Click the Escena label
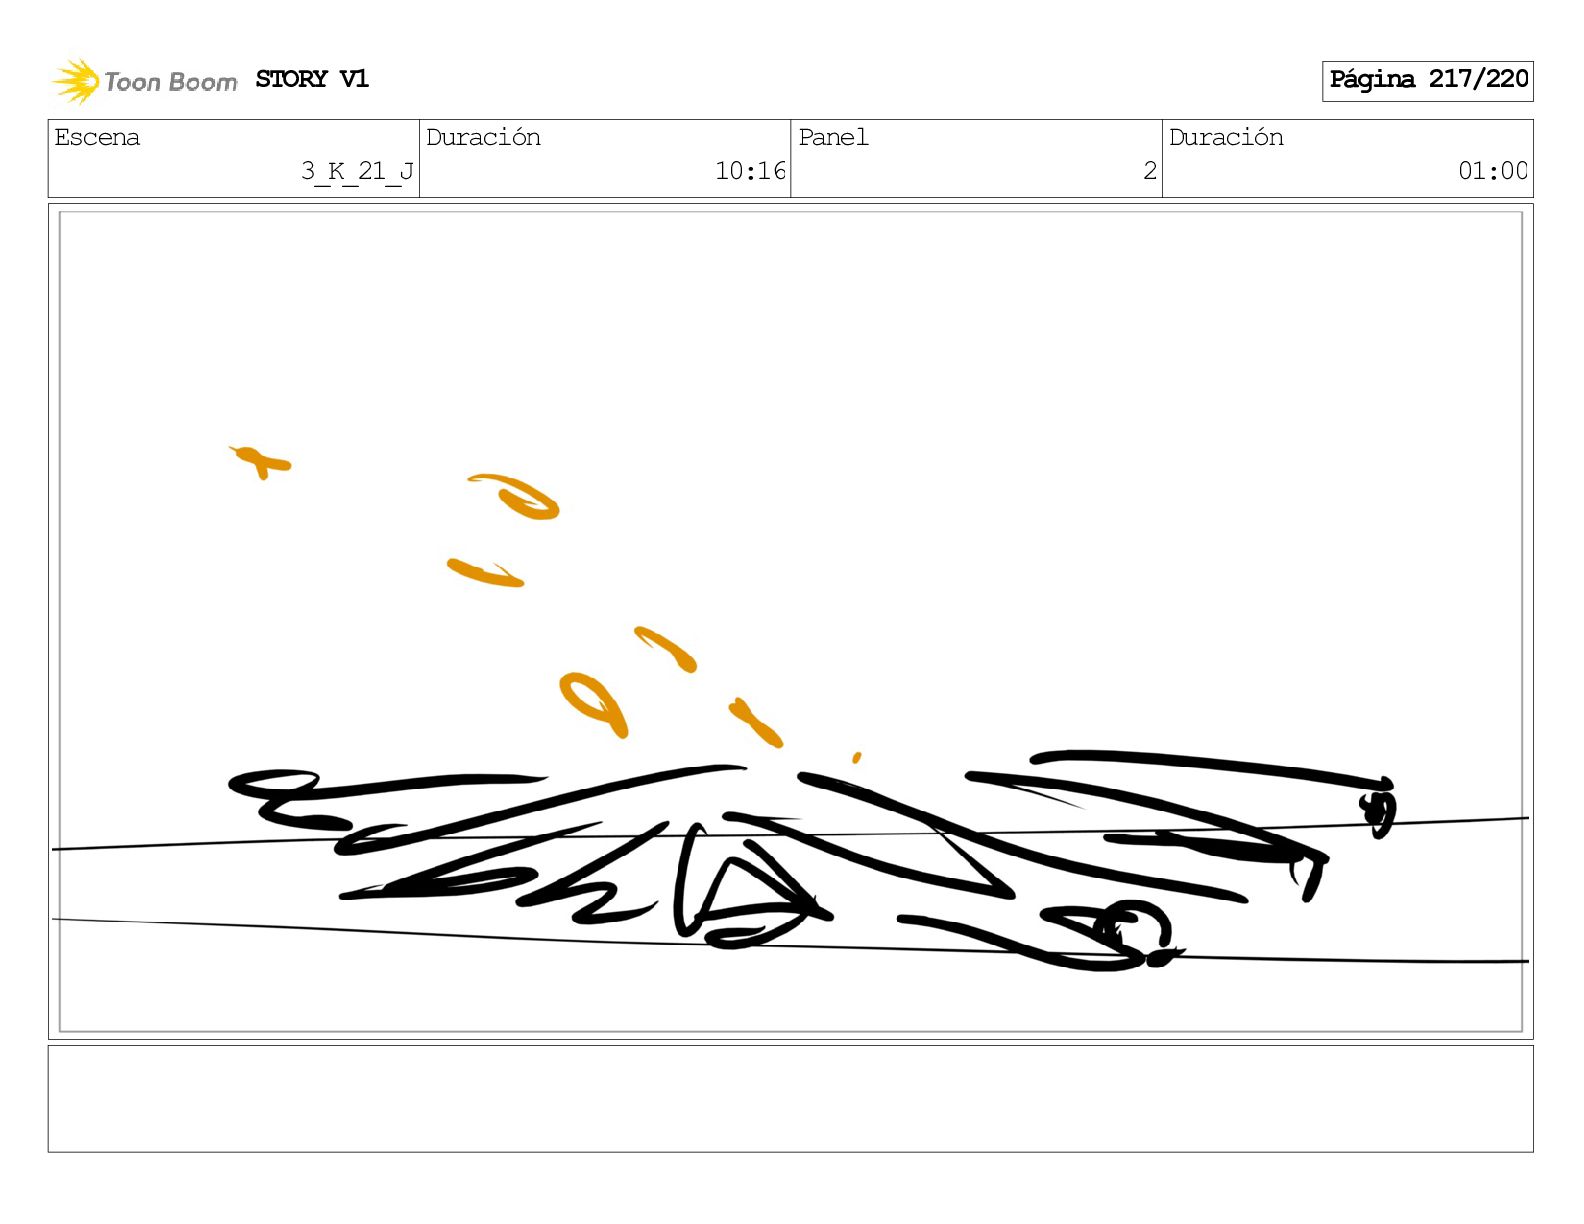The image size is (1584, 1224). (97, 137)
